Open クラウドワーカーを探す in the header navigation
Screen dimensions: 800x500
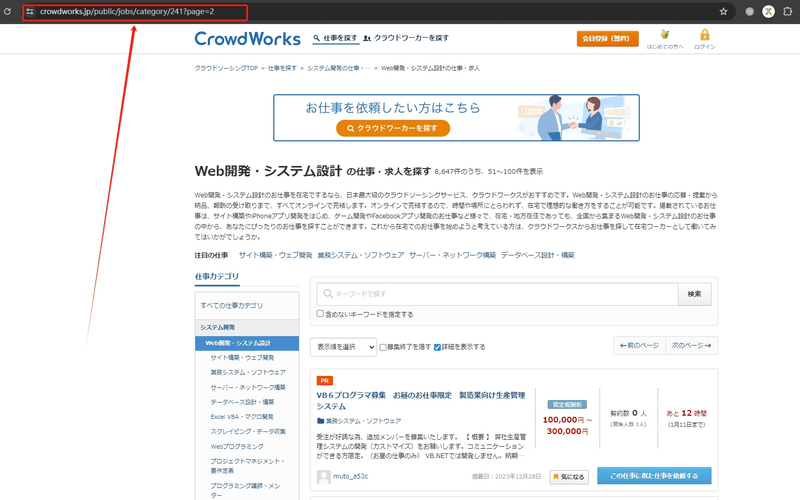406,38
